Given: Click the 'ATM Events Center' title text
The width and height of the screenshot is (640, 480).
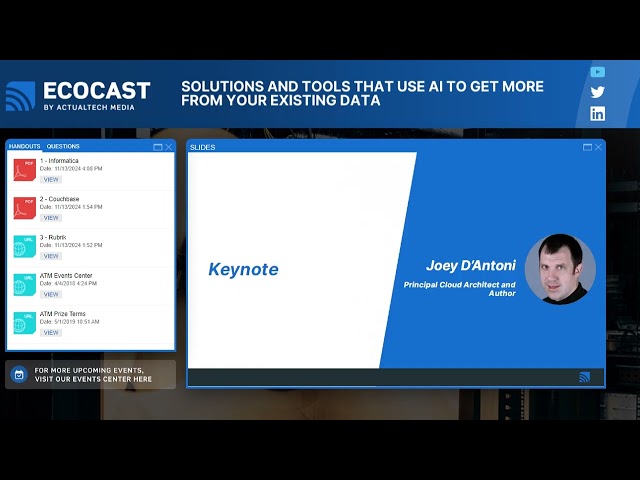Looking at the screenshot, I should point(66,276).
